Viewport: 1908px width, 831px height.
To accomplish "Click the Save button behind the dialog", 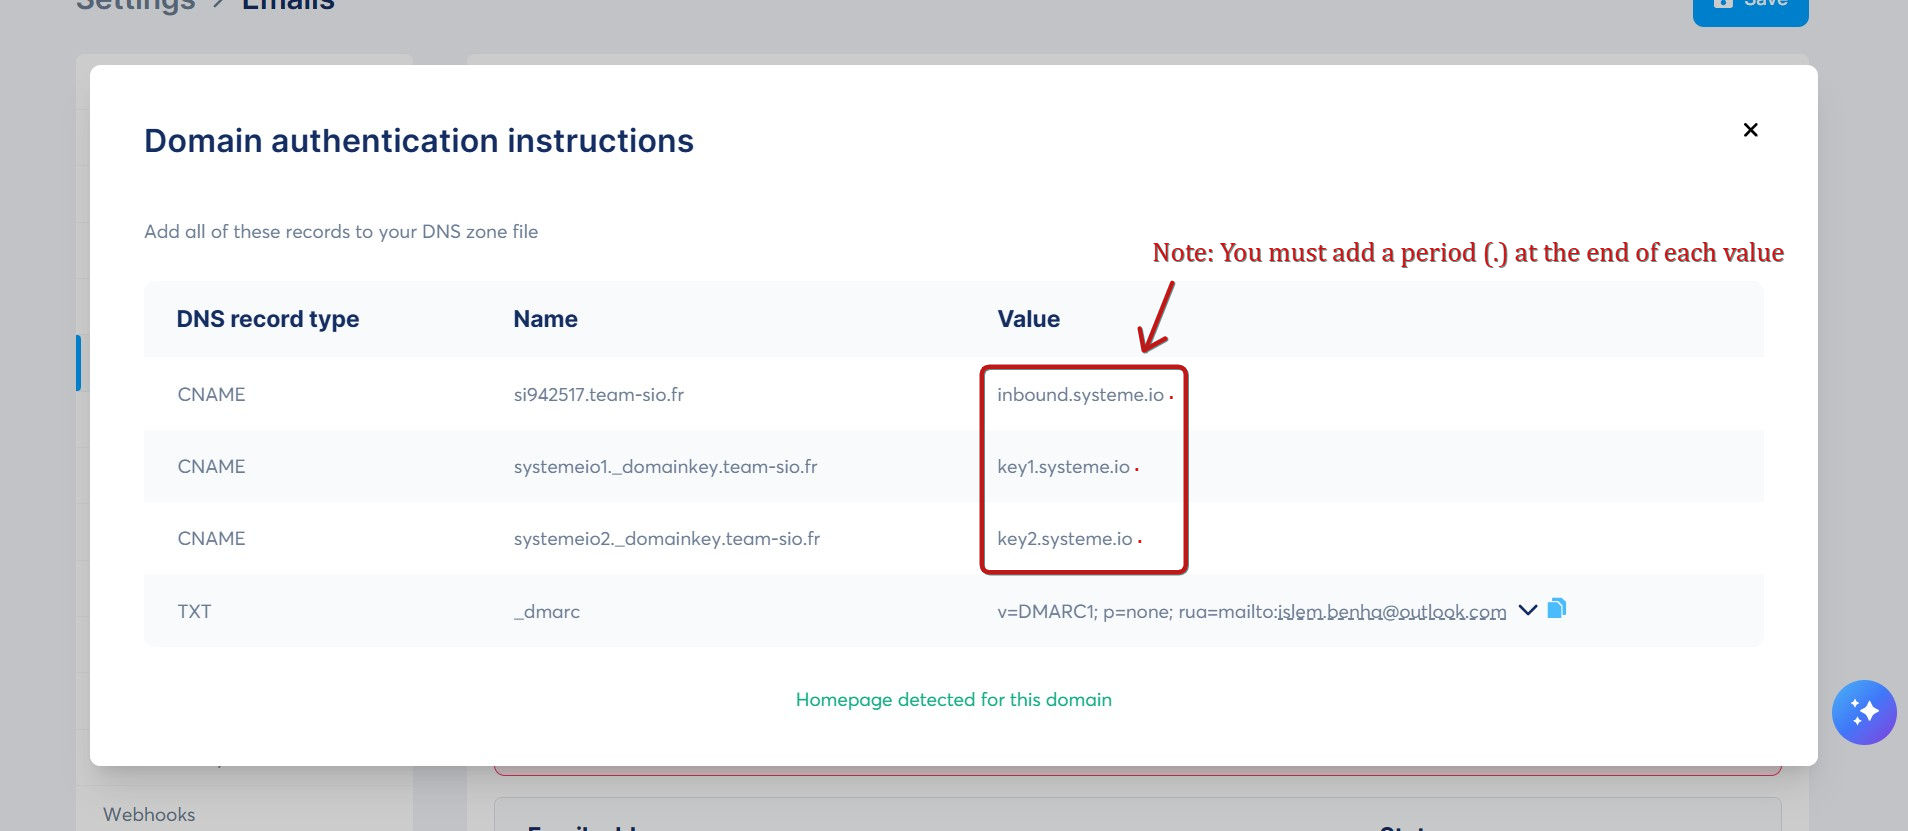I will 1750,8.
